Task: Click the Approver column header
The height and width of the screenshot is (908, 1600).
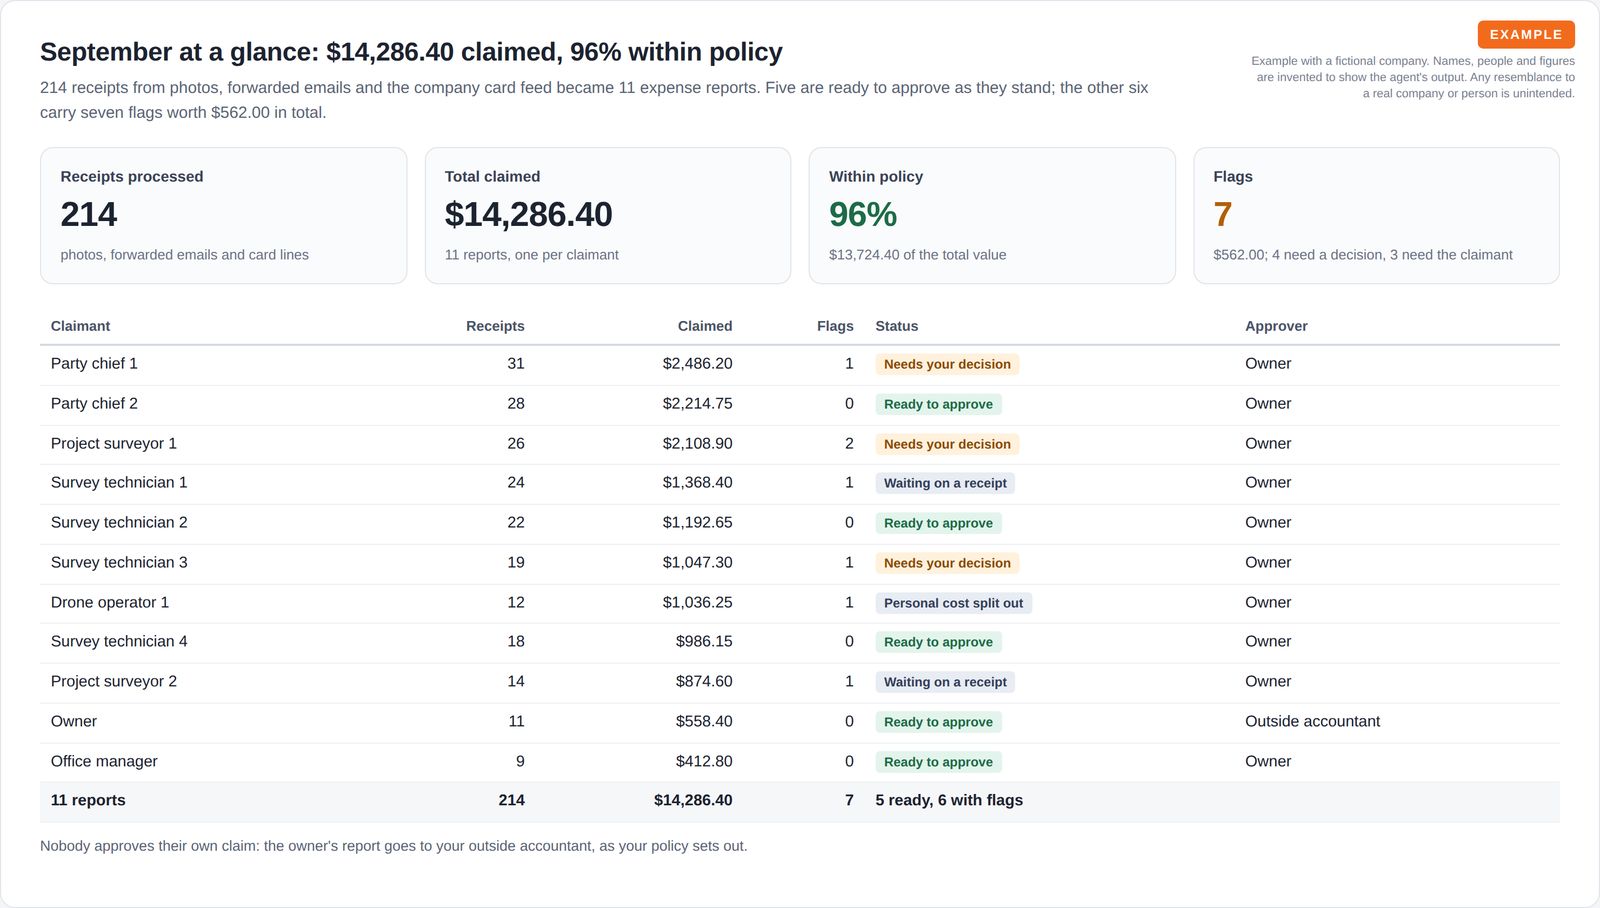Action: pos(1276,326)
